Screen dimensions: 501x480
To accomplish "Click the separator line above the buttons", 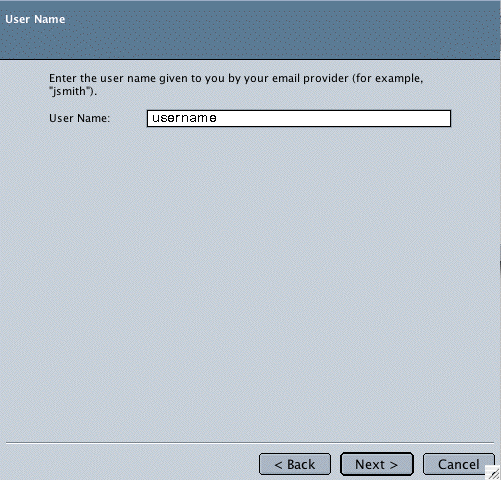I will click(250, 443).
